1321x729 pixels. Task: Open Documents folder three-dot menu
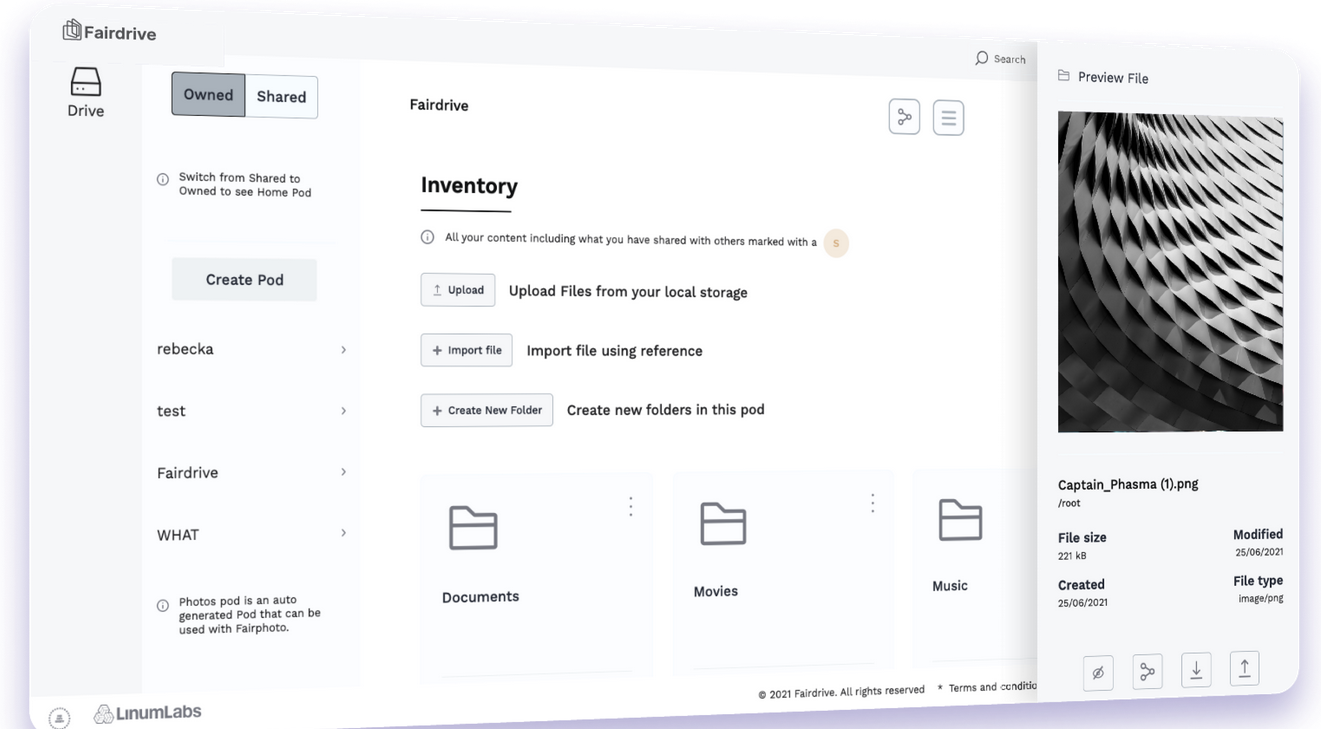pos(631,507)
